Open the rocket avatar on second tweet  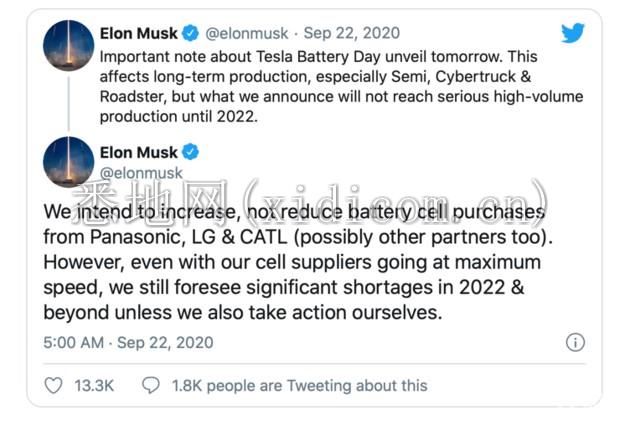(x=69, y=162)
